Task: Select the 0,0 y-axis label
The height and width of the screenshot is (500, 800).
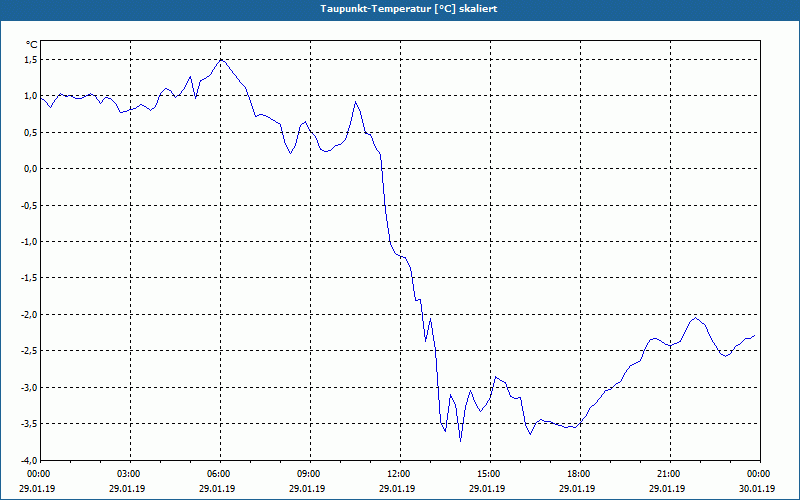Action: (31, 169)
